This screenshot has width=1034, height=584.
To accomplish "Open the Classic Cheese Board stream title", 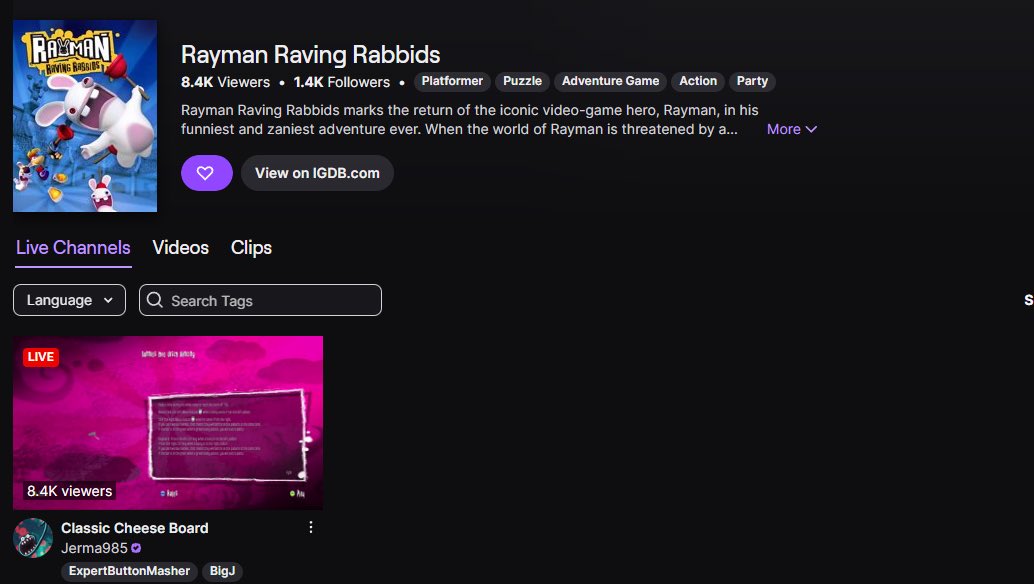I will [x=135, y=528].
